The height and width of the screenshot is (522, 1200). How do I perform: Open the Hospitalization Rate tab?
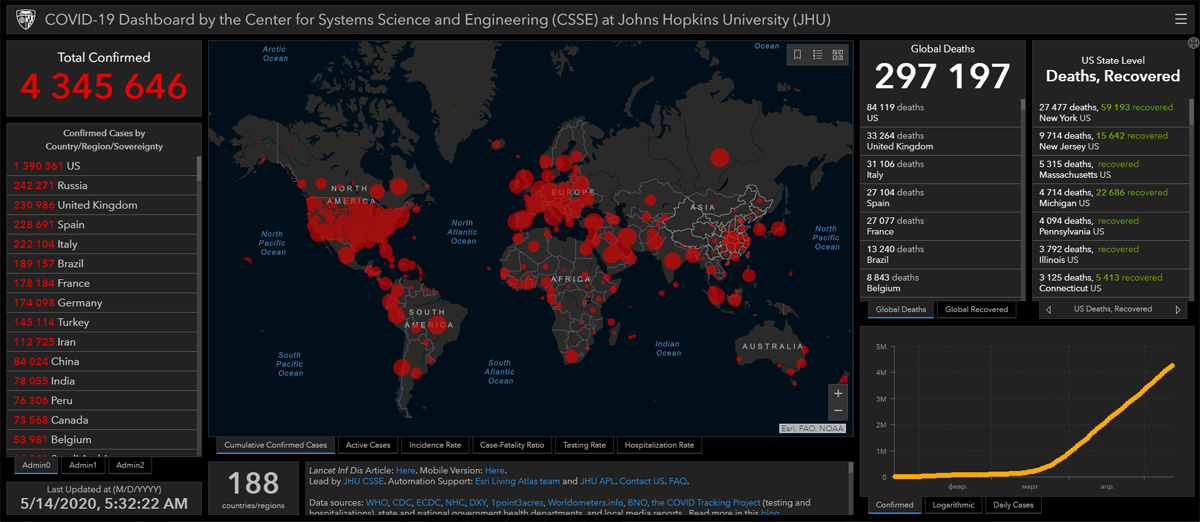point(659,445)
